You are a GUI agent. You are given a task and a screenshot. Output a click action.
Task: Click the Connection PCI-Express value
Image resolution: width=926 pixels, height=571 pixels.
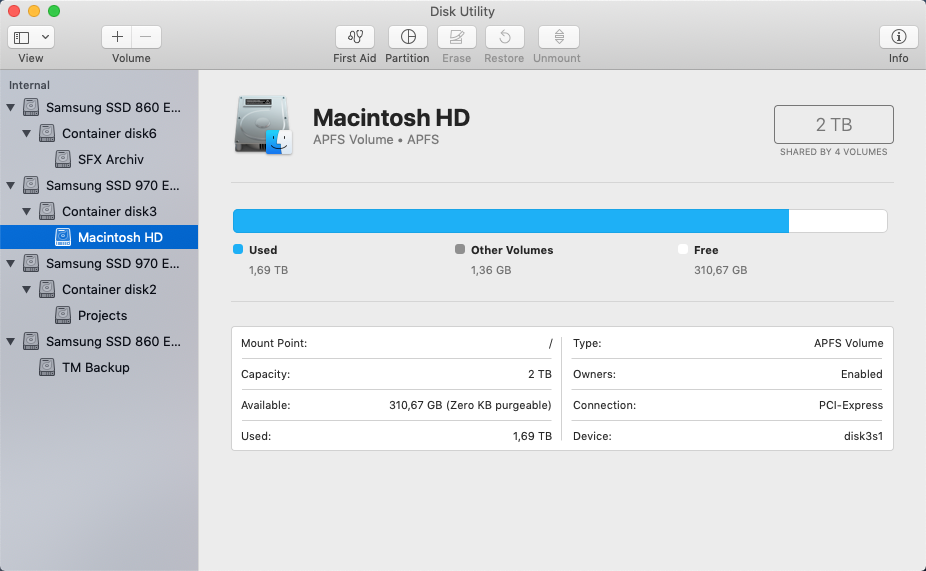[x=851, y=405]
